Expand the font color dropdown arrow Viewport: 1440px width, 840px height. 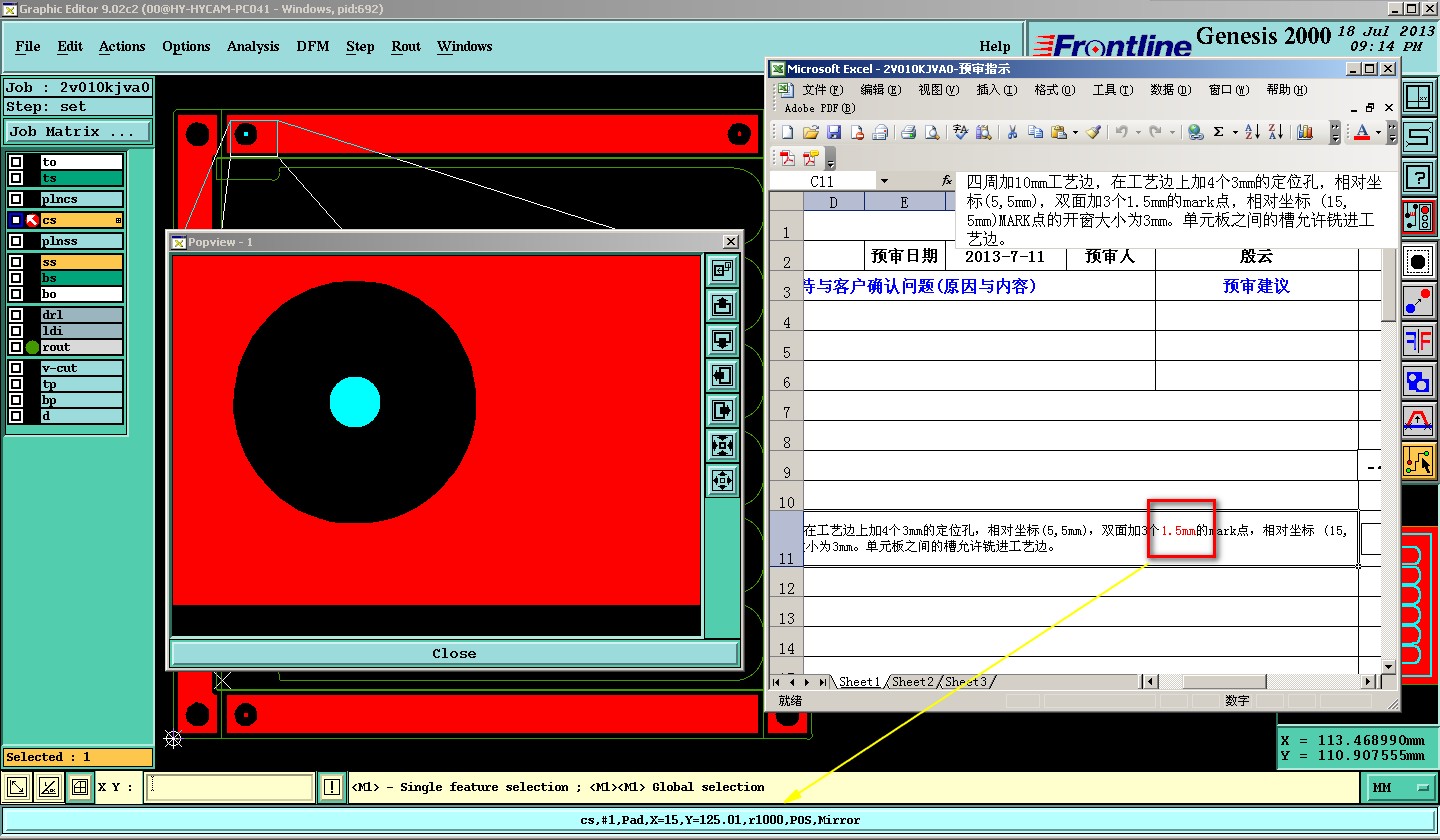tap(1377, 132)
